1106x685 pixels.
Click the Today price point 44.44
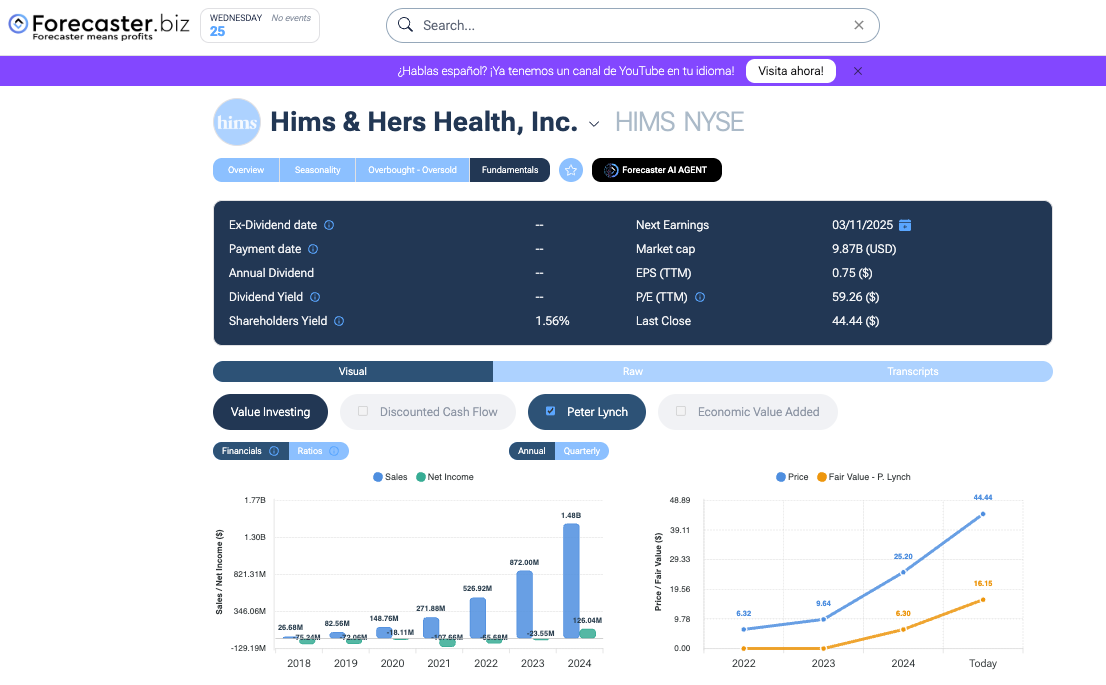(983, 514)
